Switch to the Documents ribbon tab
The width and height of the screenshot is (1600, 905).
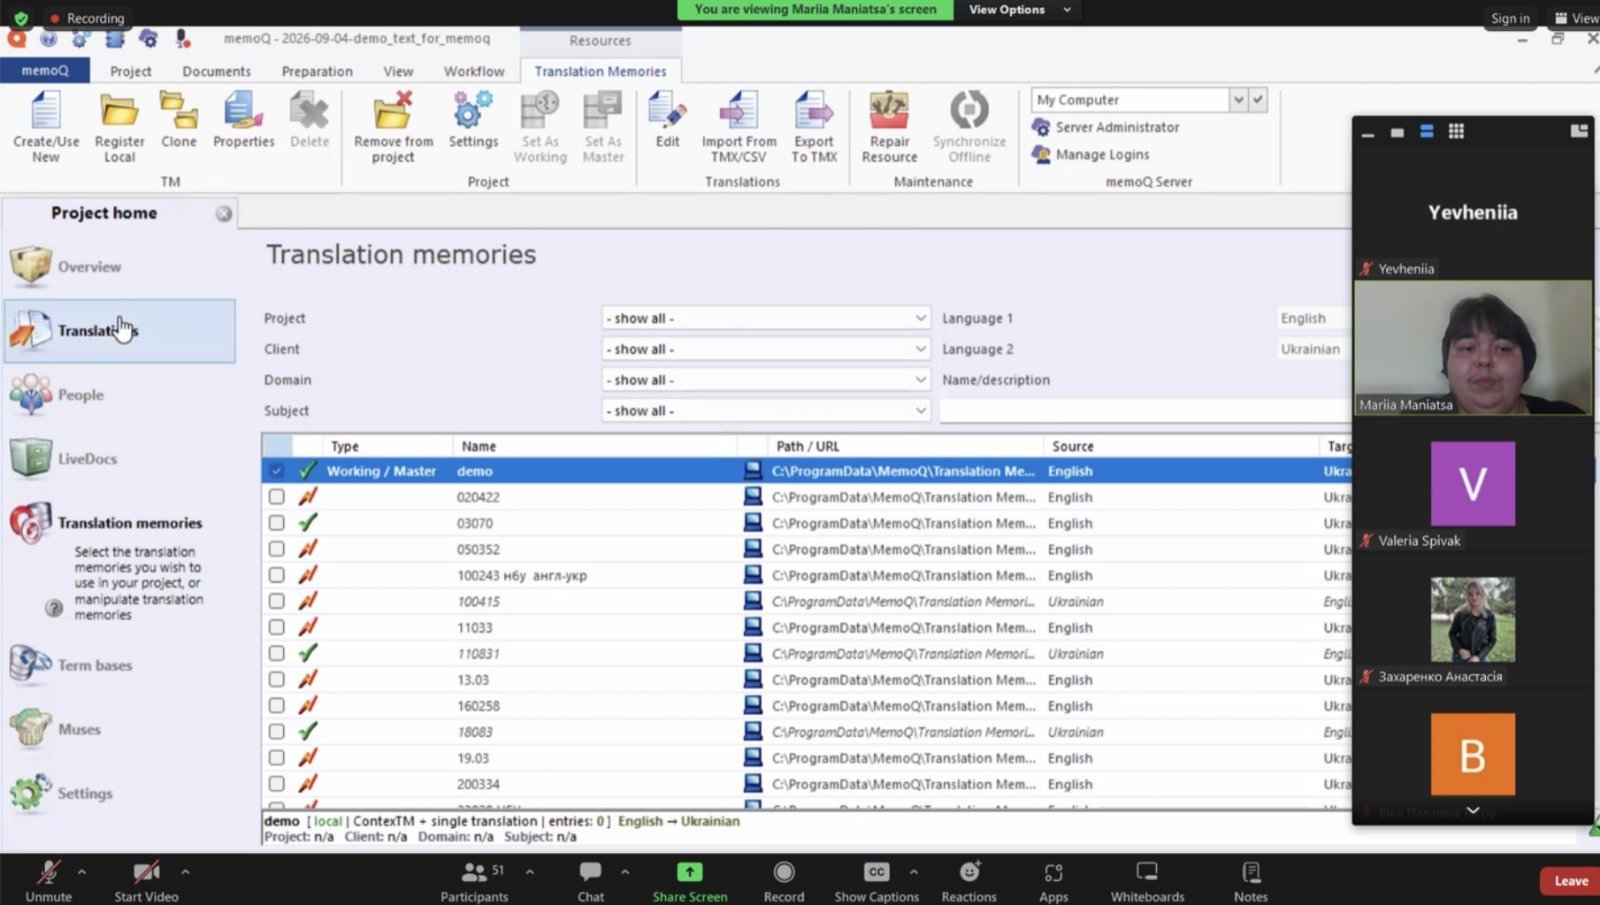[x=216, y=71]
